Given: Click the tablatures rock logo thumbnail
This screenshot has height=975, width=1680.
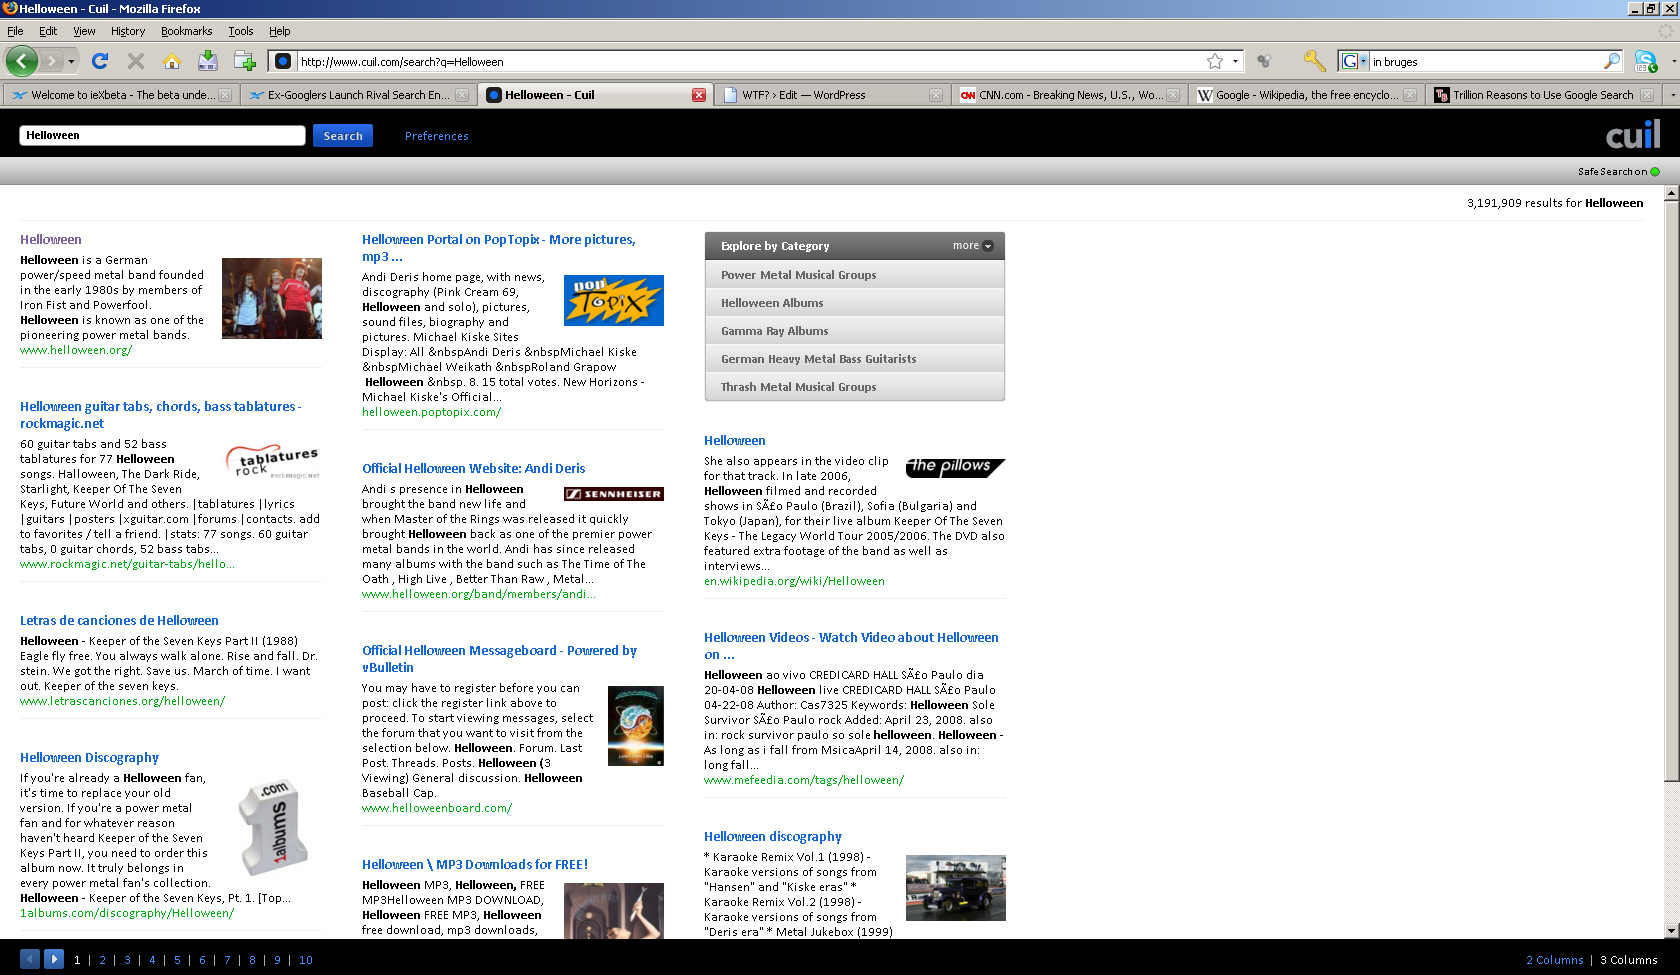Looking at the screenshot, I should (x=272, y=462).
